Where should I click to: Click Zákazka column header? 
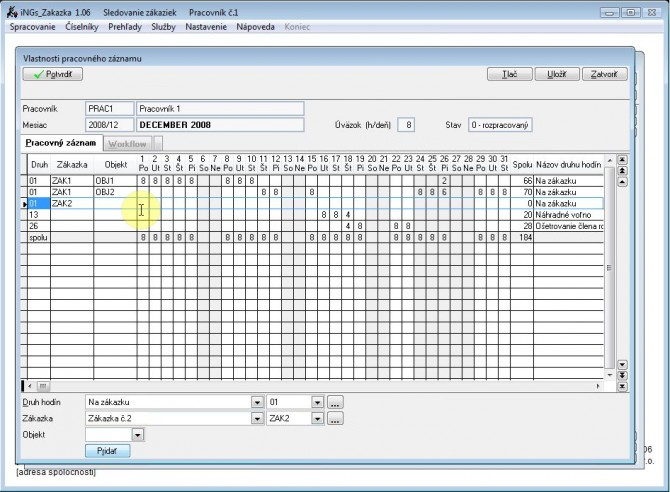(72, 165)
